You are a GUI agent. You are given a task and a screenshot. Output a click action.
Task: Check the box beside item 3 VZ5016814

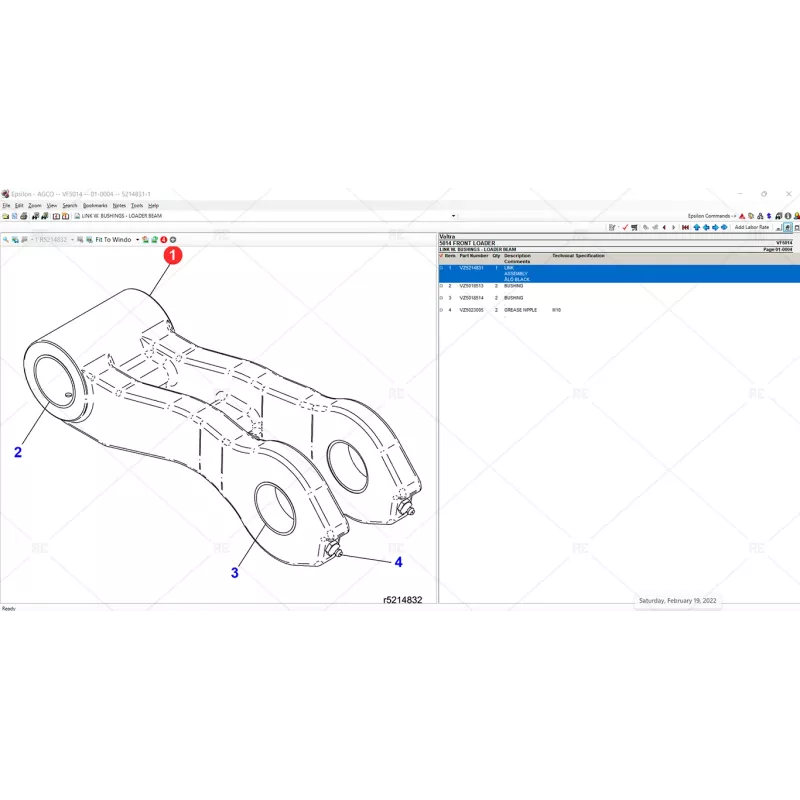(x=439, y=296)
